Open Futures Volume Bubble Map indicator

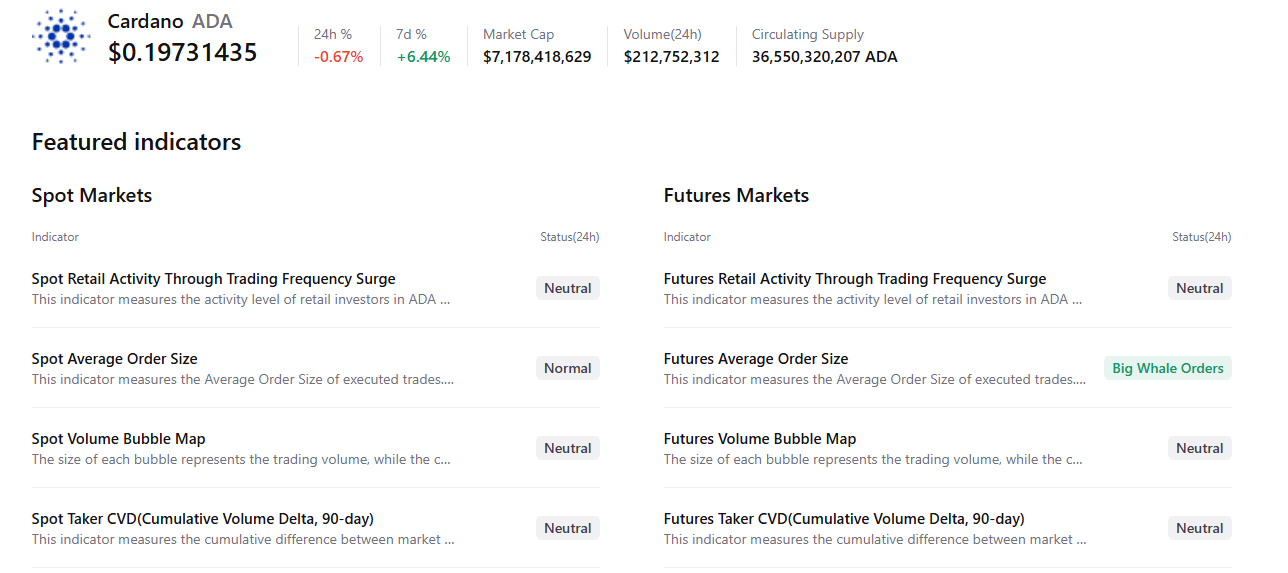(760, 439)
